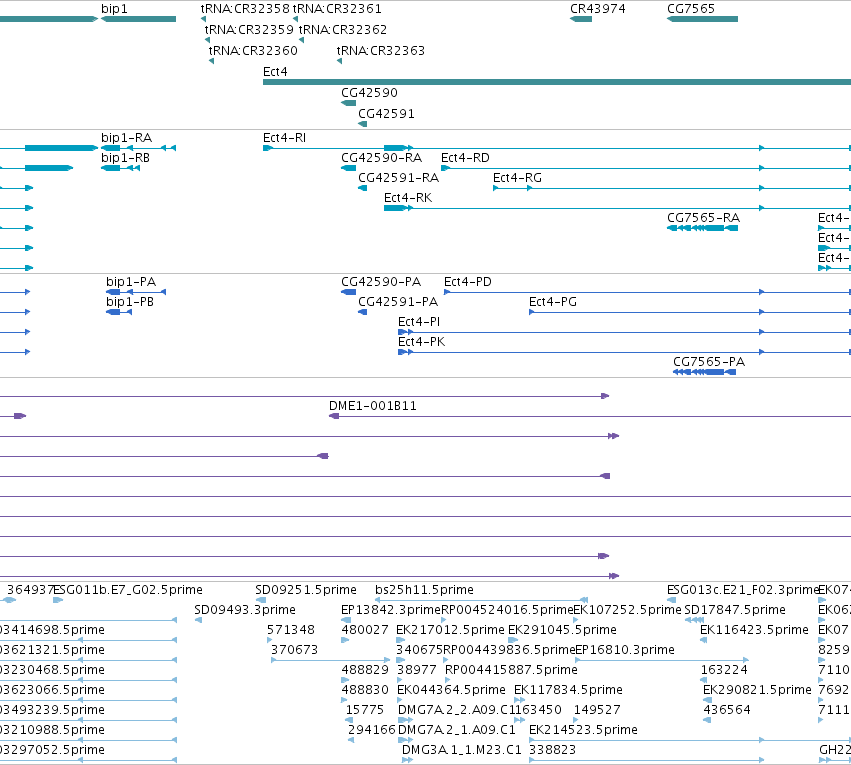Click the 571348 EST marker

tap(270, 640)
